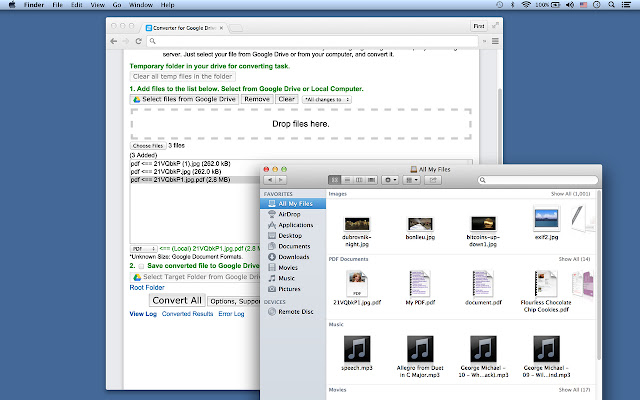Select Downloads in Finder sidebar
This screenshot has width=640, height=400.
coord(293,257)
